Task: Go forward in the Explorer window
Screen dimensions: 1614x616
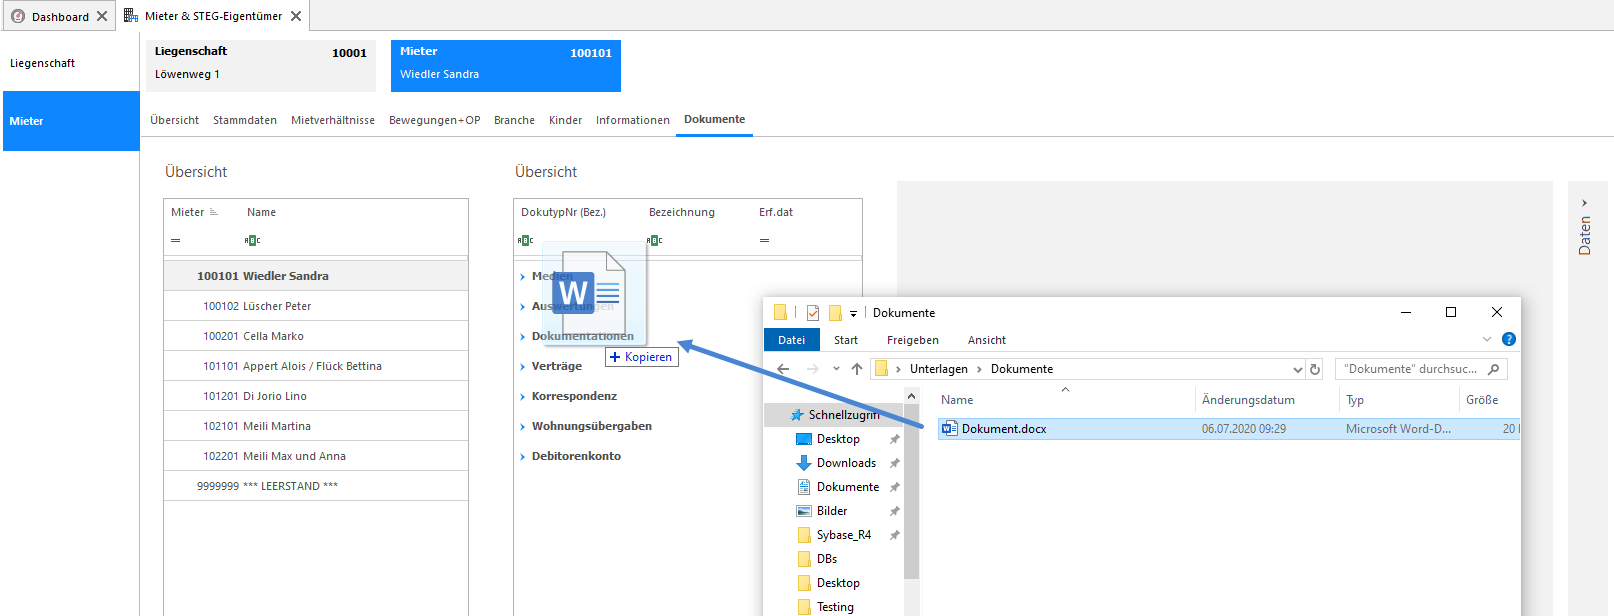Action: point(813,369)
